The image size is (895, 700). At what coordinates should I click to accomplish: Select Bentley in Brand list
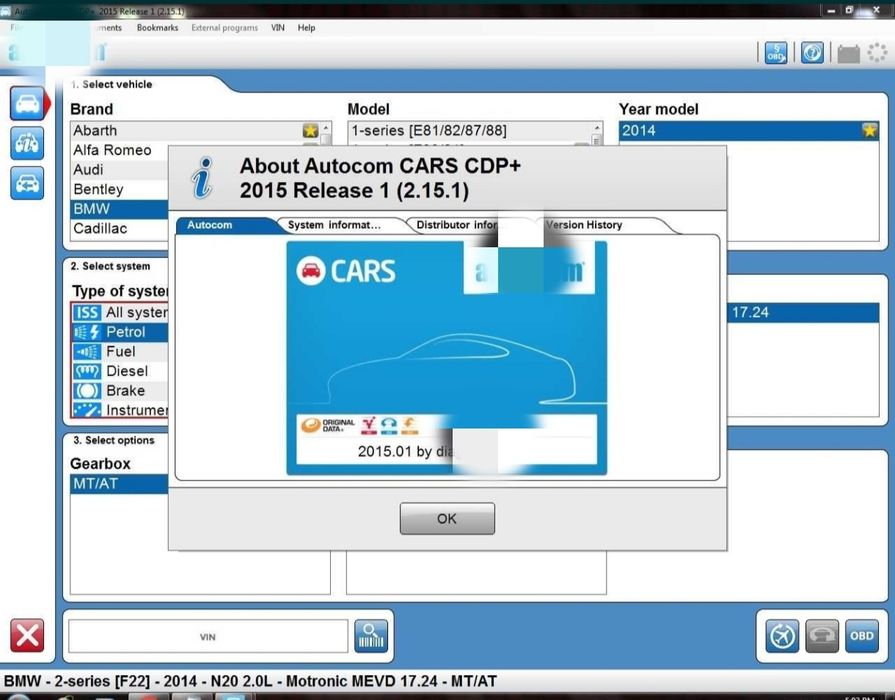pyautogui.click(x=120, y=189)
